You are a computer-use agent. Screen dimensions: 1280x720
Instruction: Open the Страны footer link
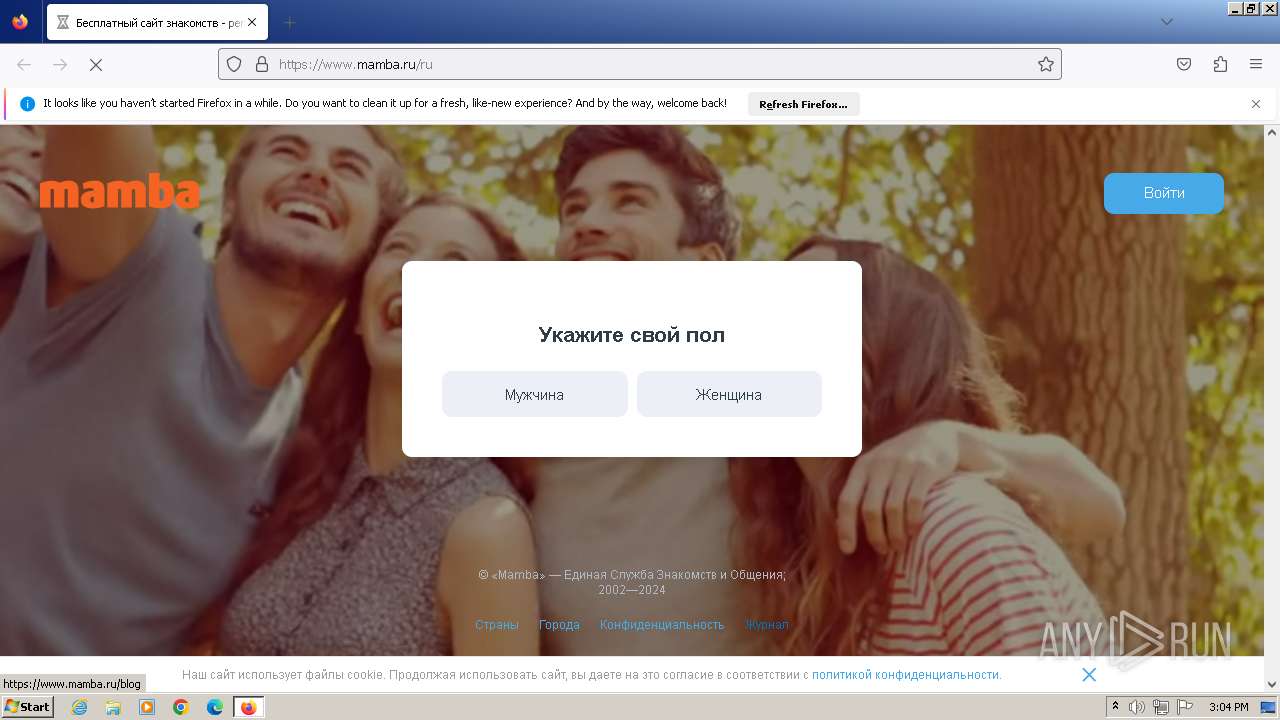point(497,625)
